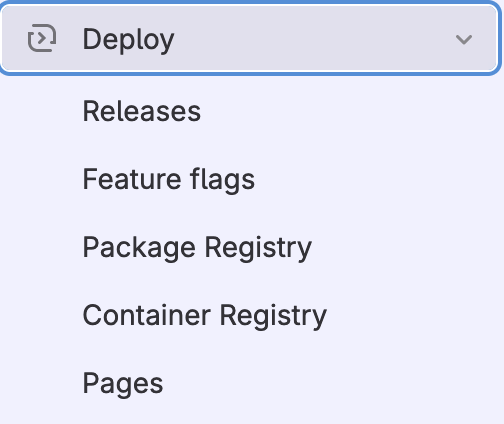504x424 pixels.
Task: Open the Container Registry
Action: pos(205,316)
